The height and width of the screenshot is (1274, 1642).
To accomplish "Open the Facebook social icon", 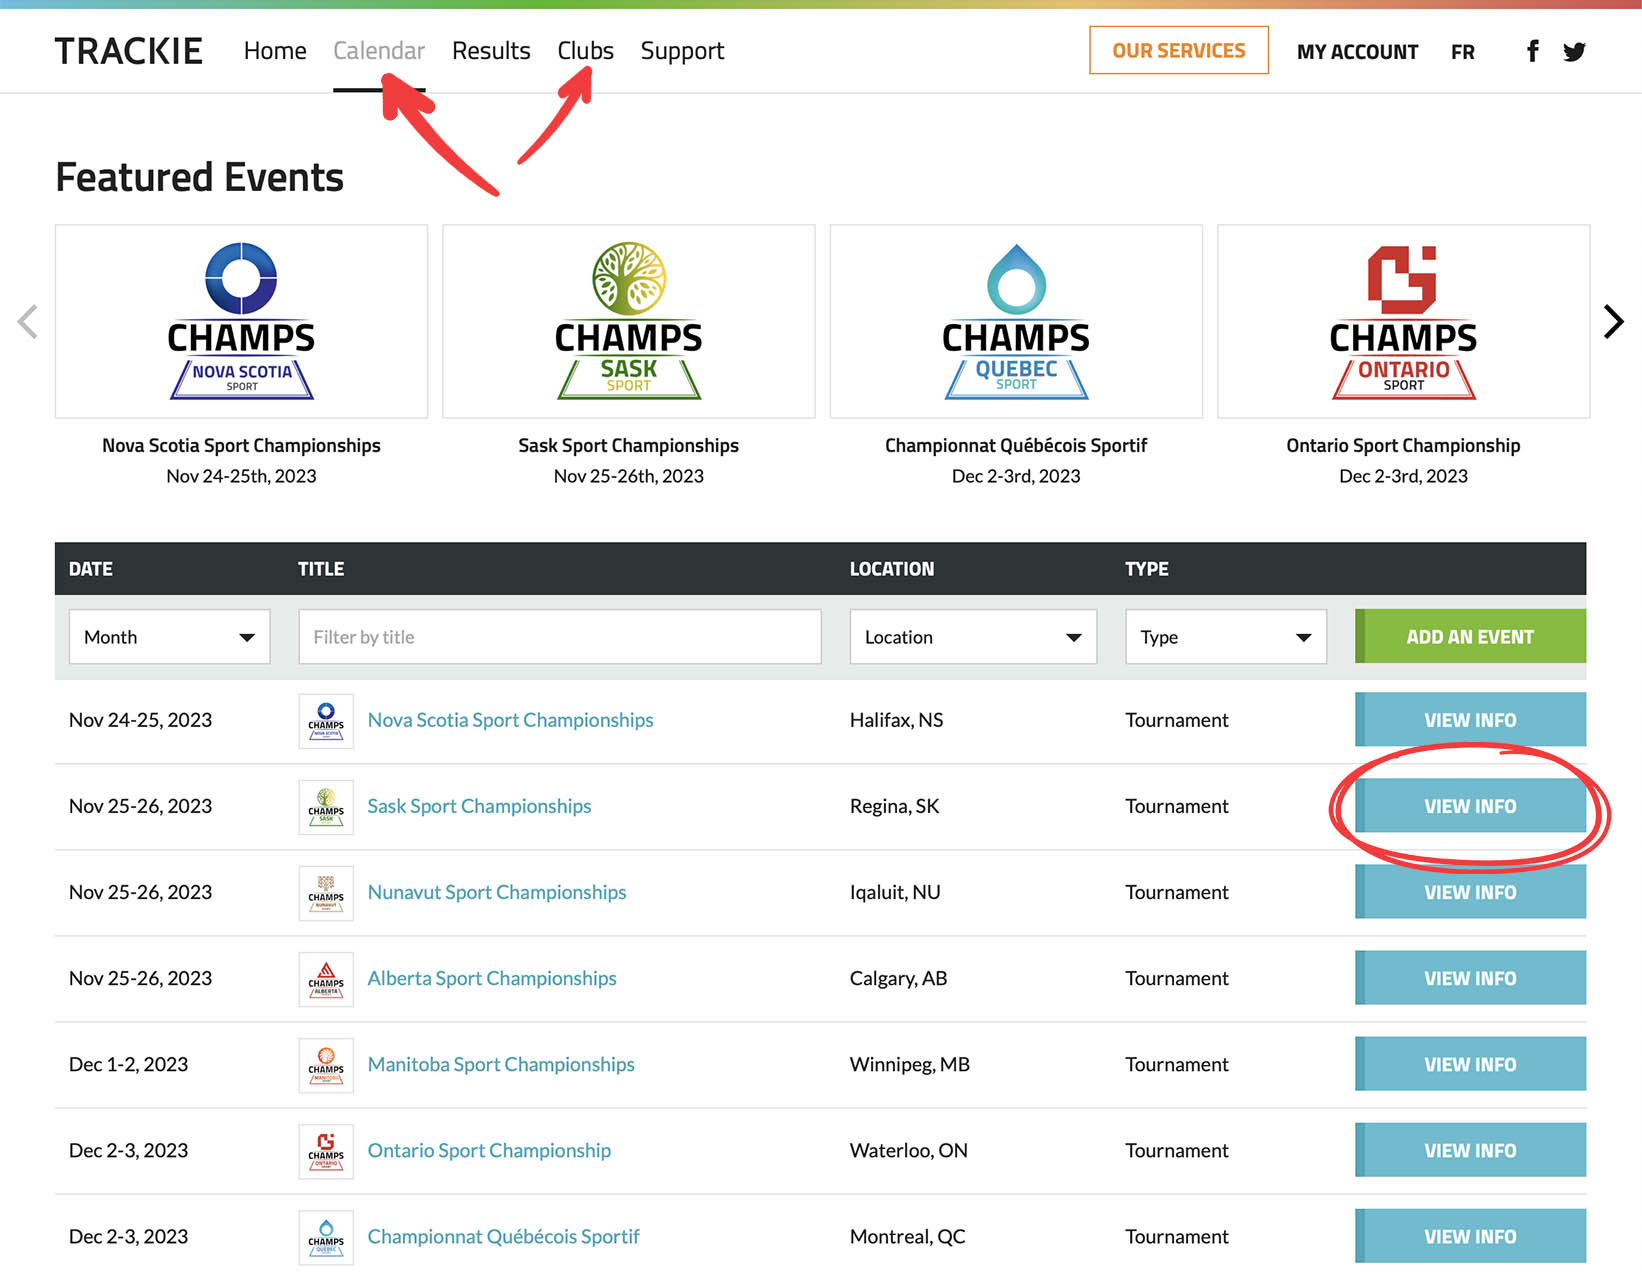I will pos(1532,51).
